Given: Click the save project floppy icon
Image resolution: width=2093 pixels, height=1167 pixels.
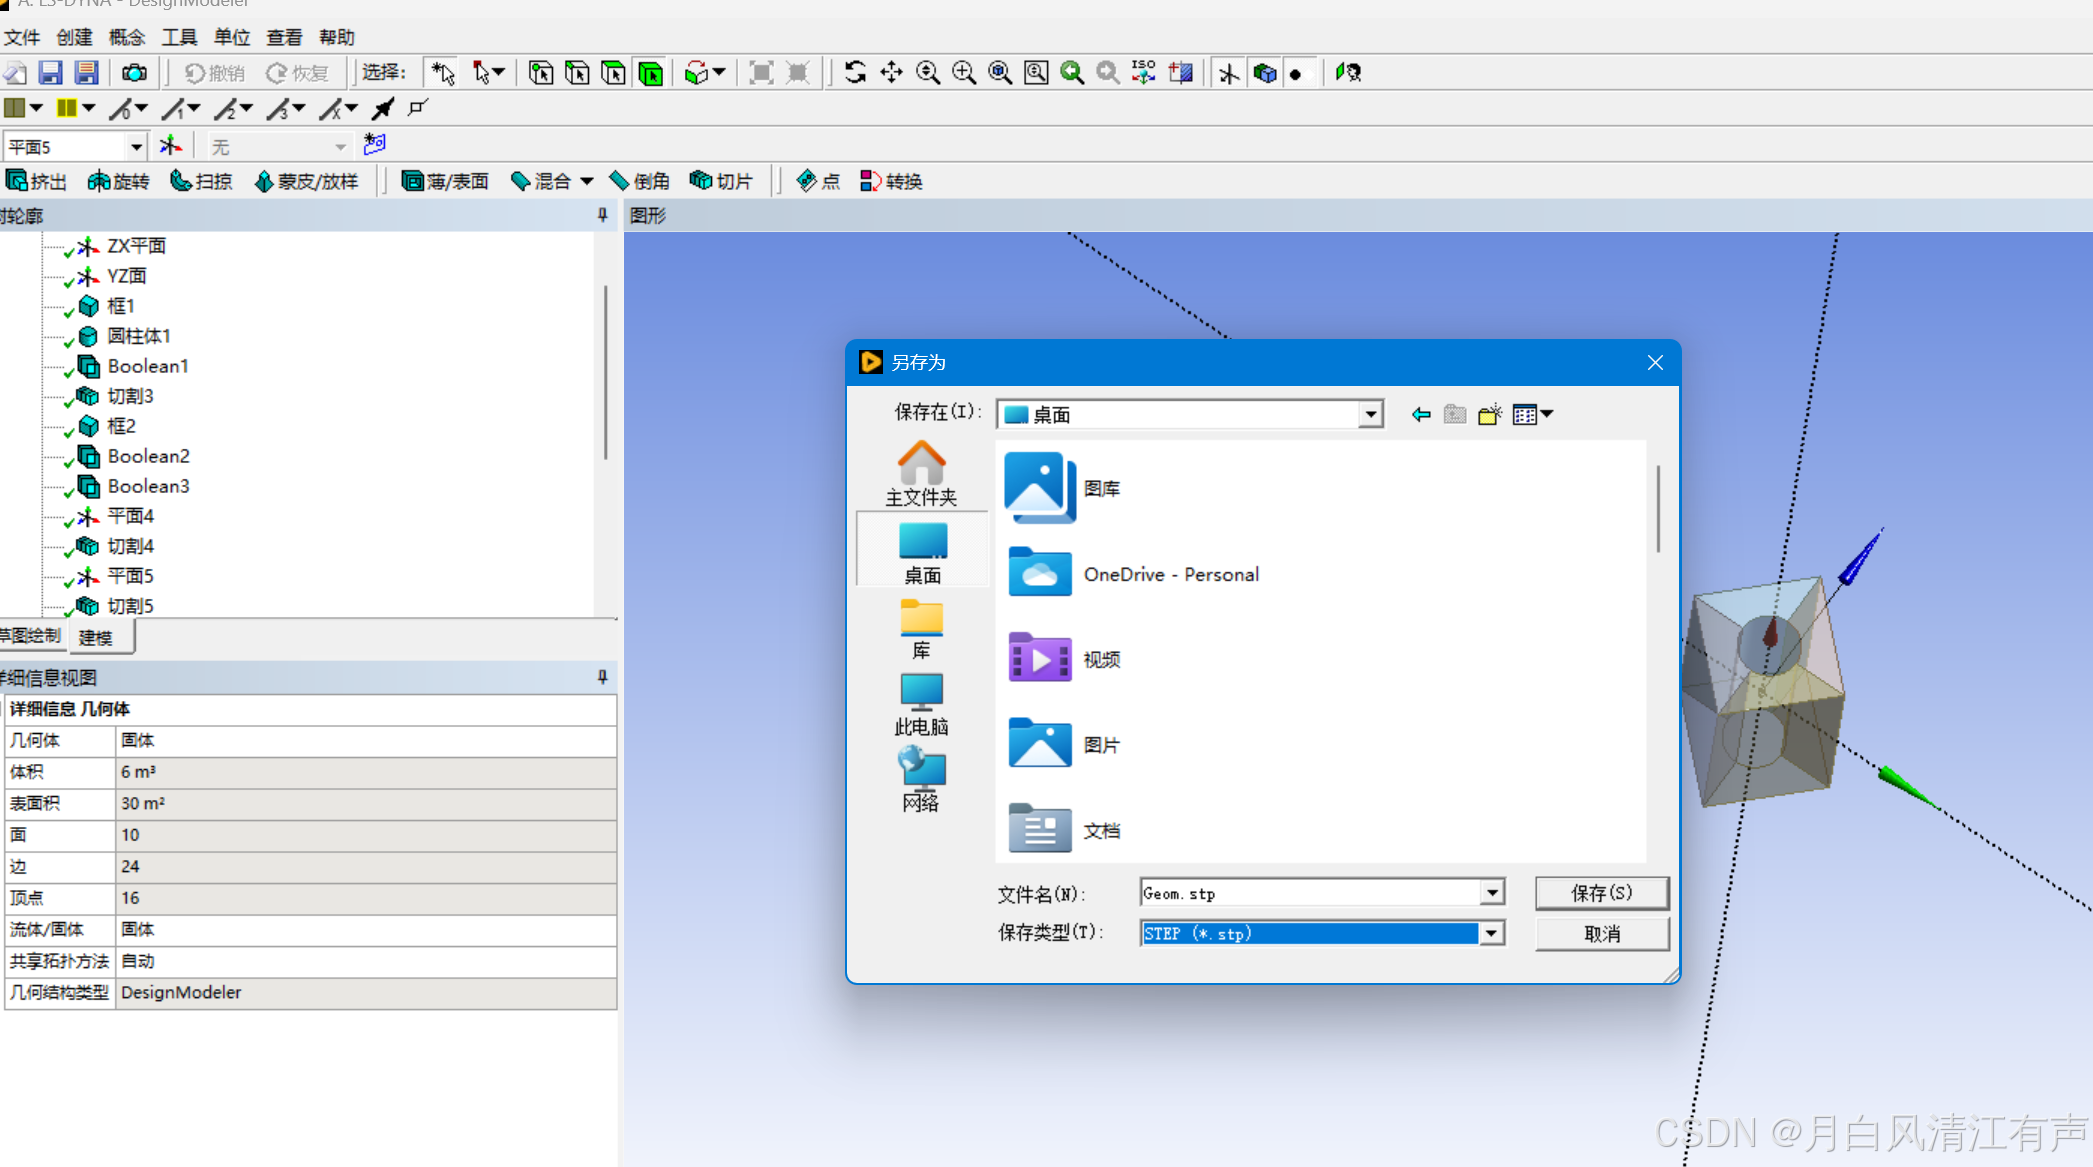Looking at the screenshot, I should tap(50, 73).
